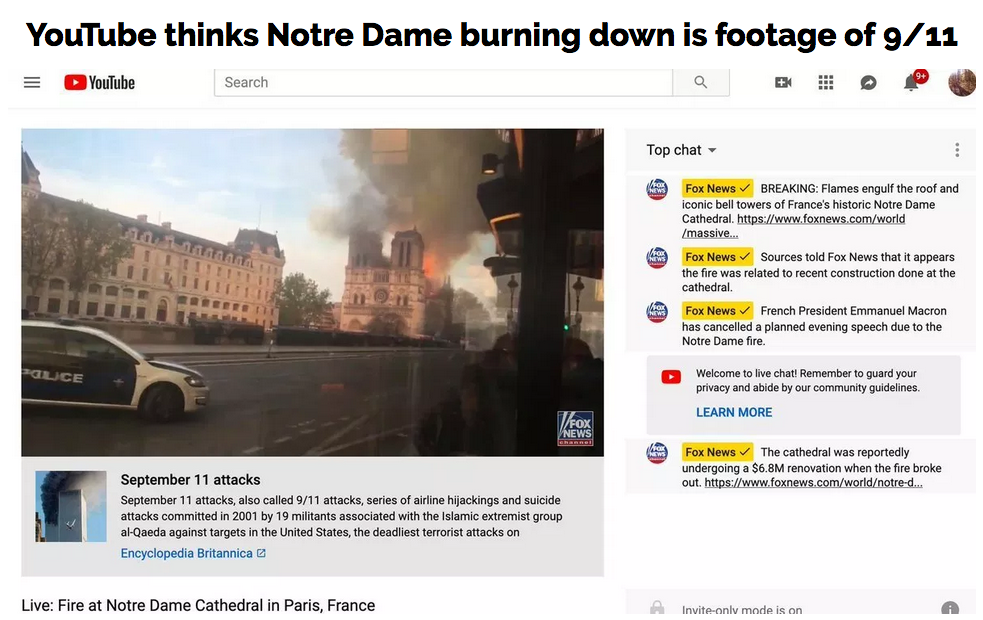
Task: Click LEARN MORE in chat welcome
Action: tap(734, 412)
